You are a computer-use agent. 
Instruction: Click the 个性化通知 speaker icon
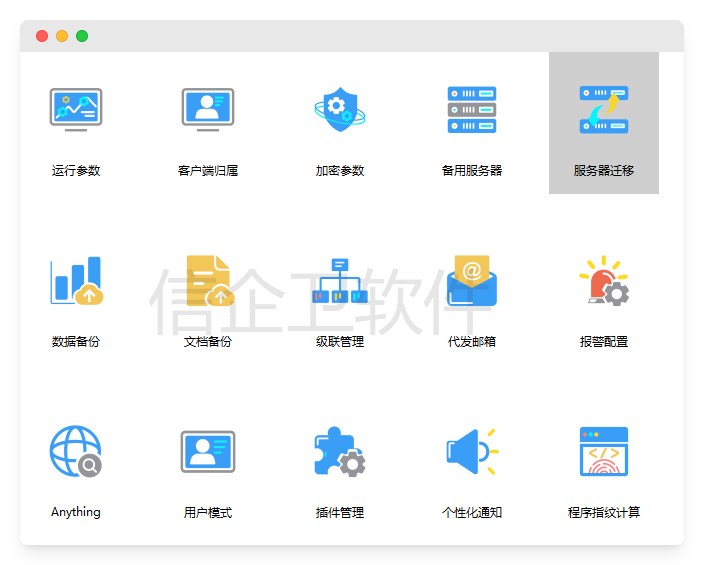(472, 452)
